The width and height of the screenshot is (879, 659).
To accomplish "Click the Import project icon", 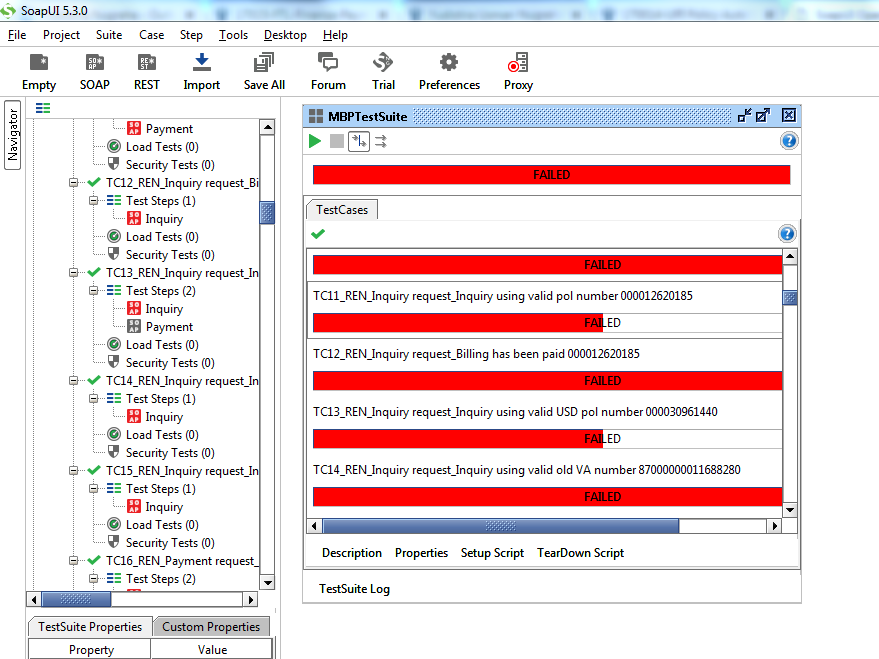I will pos(201,64).
